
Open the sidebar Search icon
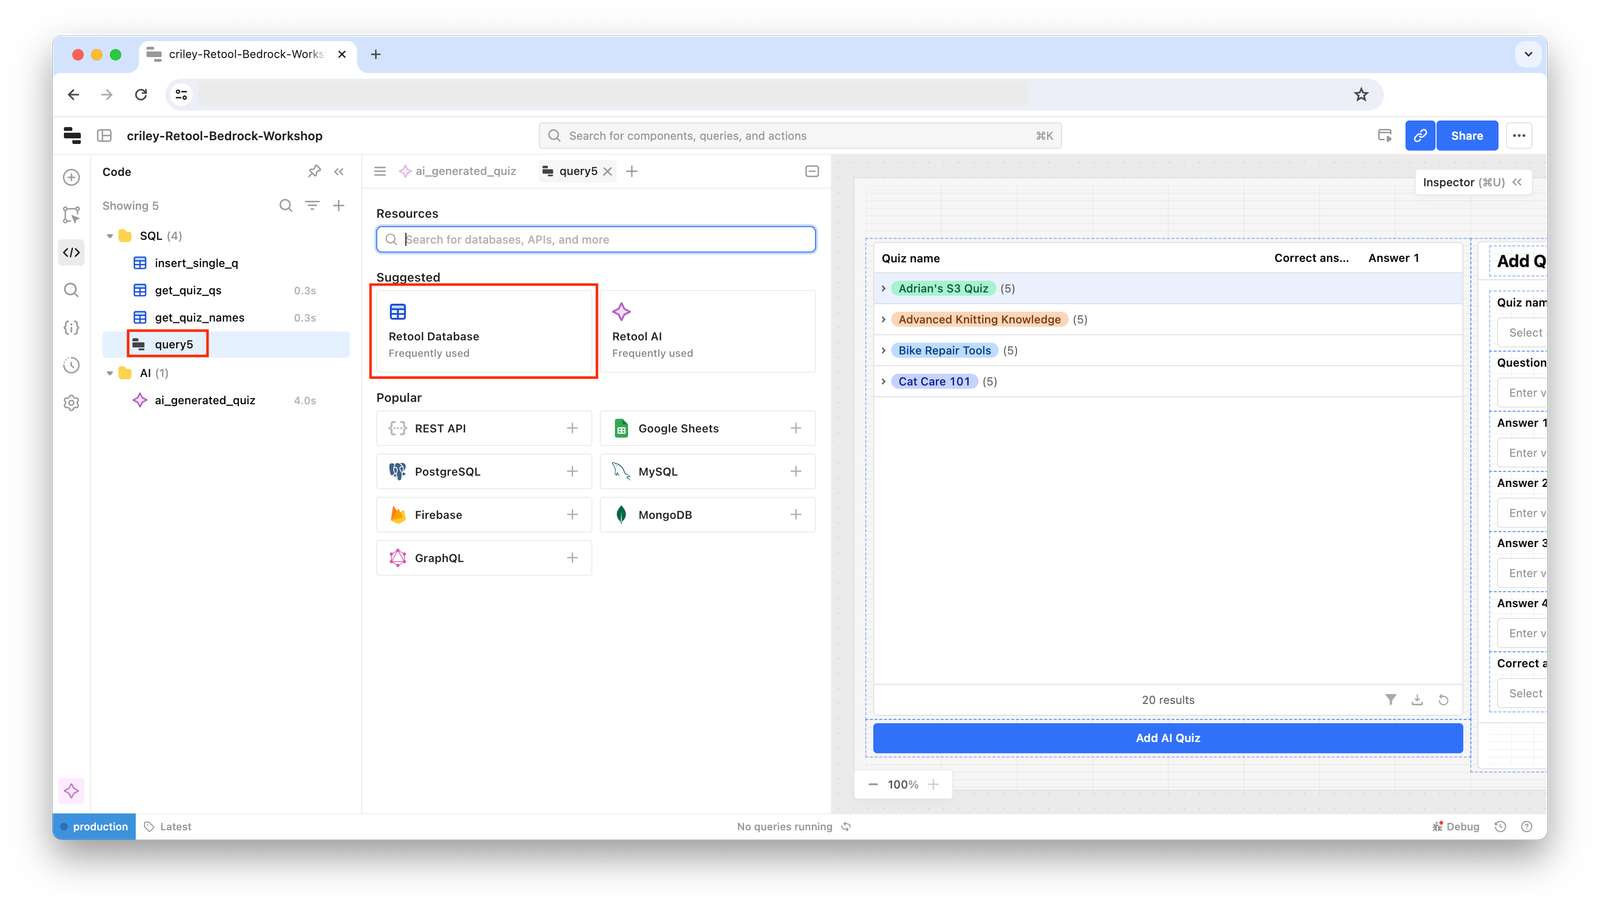tap(71, 290)
